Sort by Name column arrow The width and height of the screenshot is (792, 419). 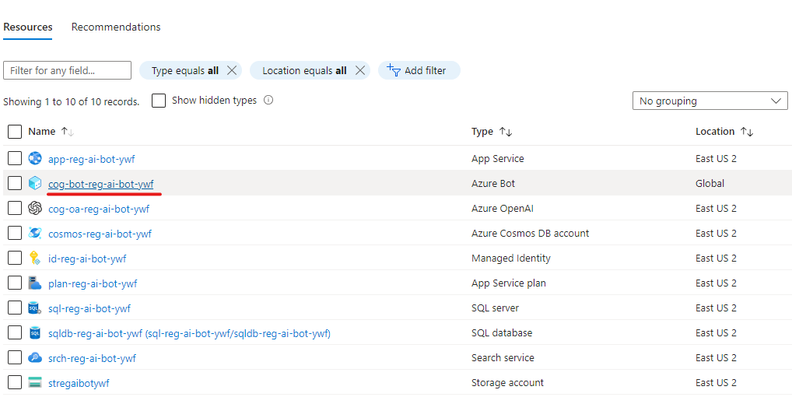(x=67, y=132)
